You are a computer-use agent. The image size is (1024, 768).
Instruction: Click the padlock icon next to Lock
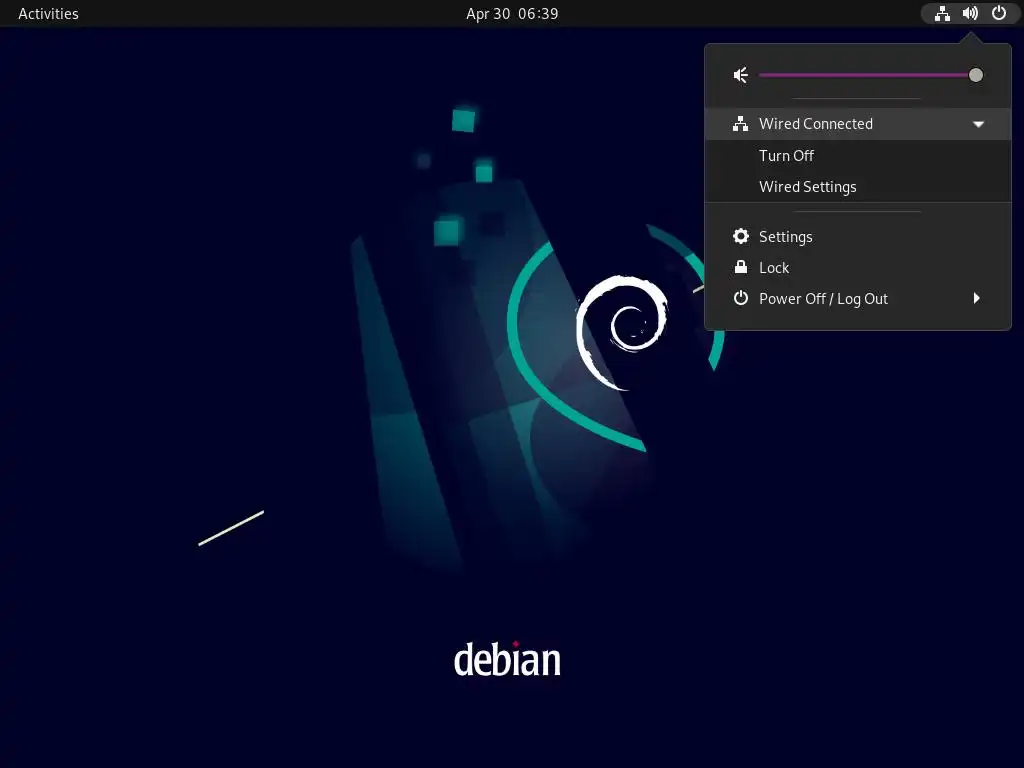pyautogui.click(x=741, y=267)
